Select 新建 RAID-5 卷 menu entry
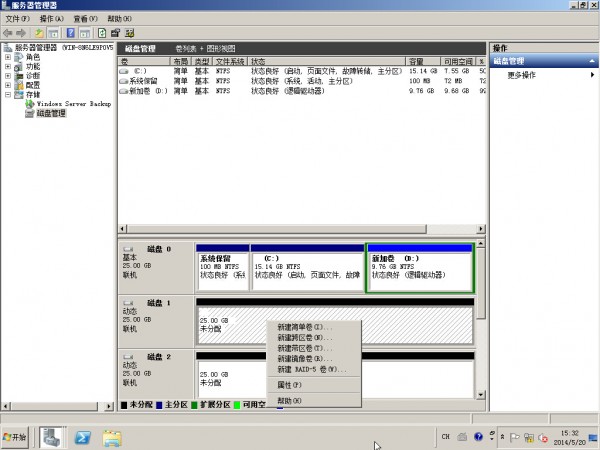Viewport: 600px width, 450px height. click(x=307, y=369)
